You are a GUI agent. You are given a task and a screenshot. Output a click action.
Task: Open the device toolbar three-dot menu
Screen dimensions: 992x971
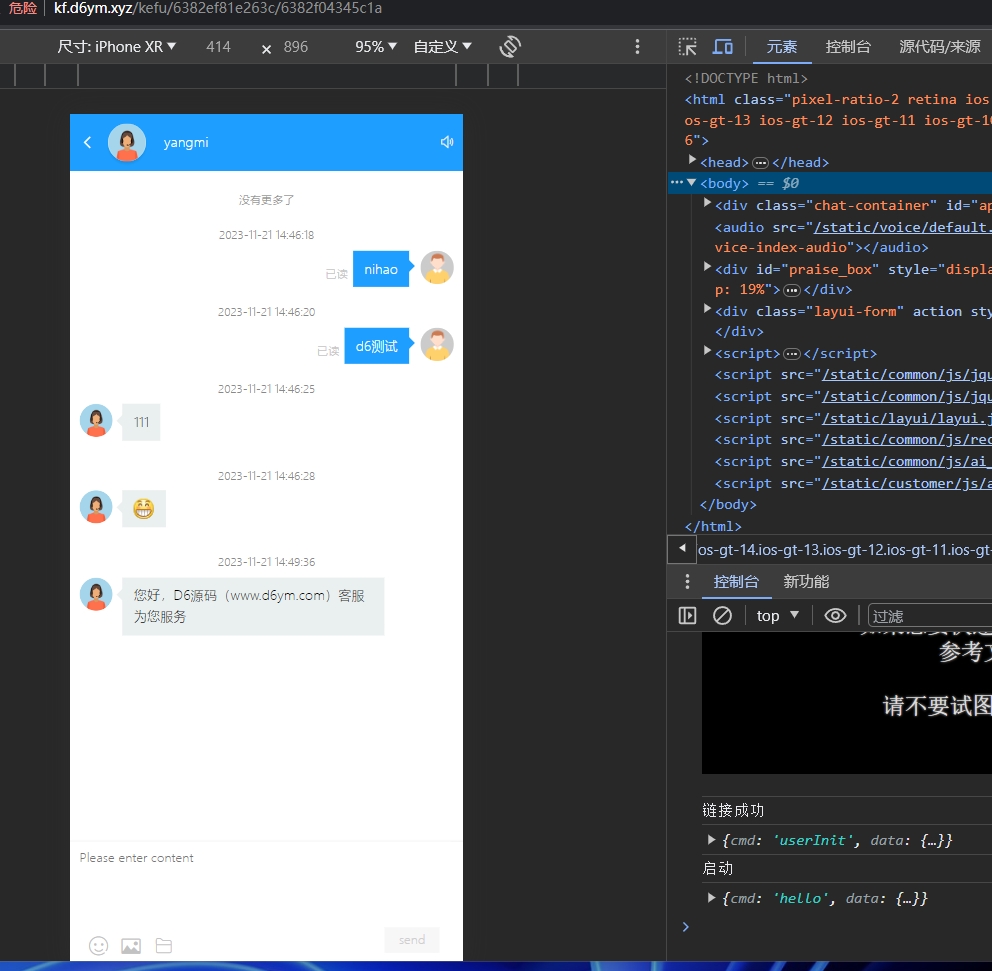638,47
